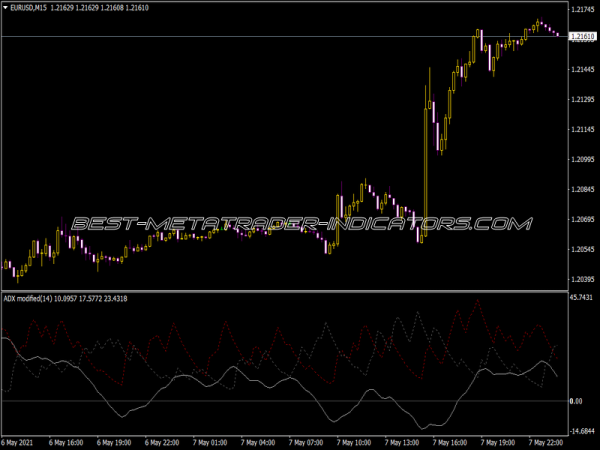The image size is (600, 450).
Task: Click the -14.6684 indicator scale value
Action: 582,431
